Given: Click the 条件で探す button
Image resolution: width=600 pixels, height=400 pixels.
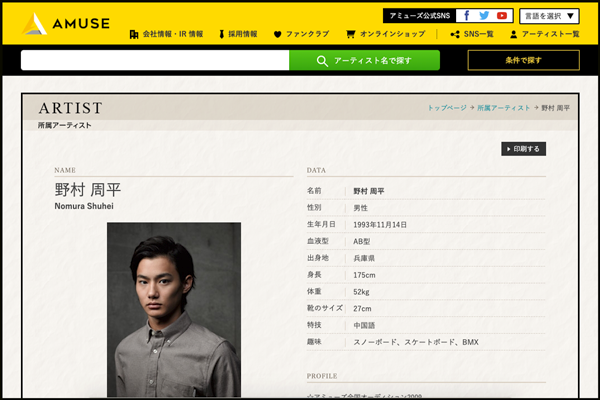Looking at the screenshot, I should pos(523,60).
